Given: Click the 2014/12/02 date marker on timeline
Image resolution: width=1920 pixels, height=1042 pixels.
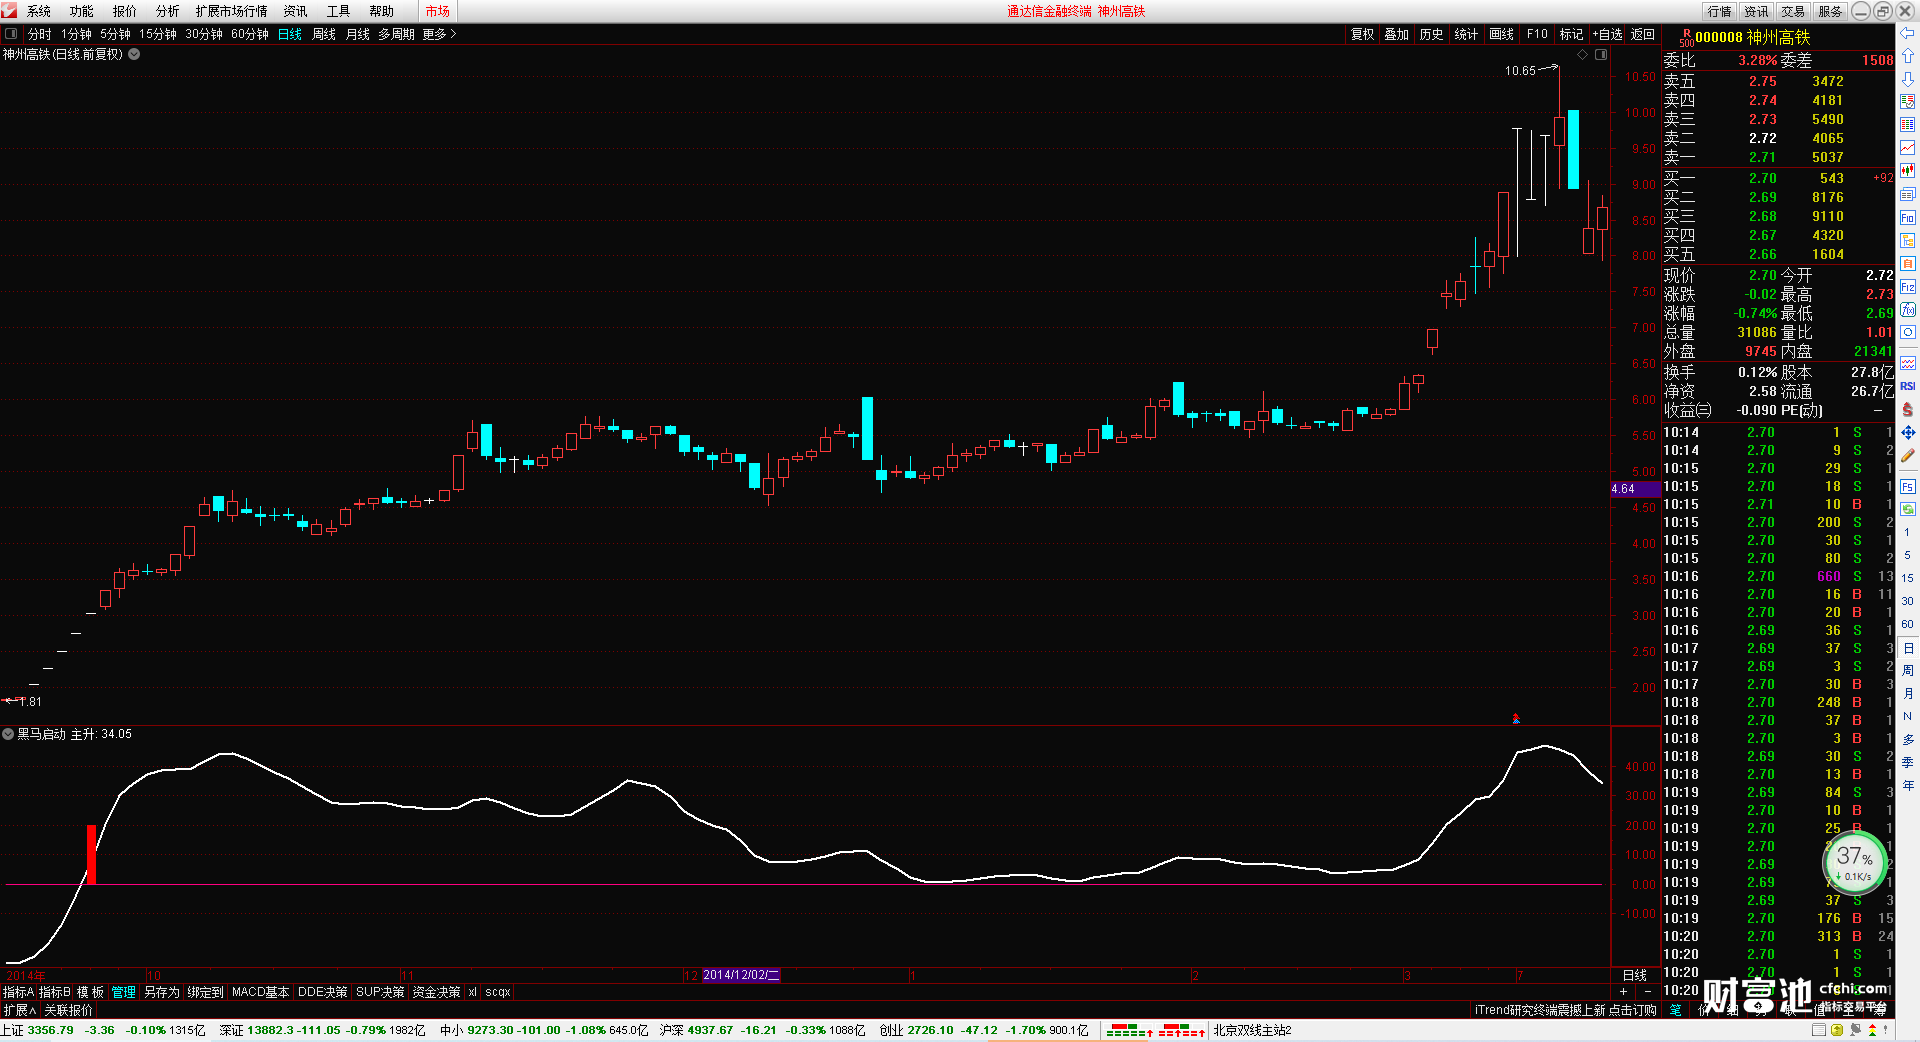Looking at the screenshot, I should click(x=741, y=975).
